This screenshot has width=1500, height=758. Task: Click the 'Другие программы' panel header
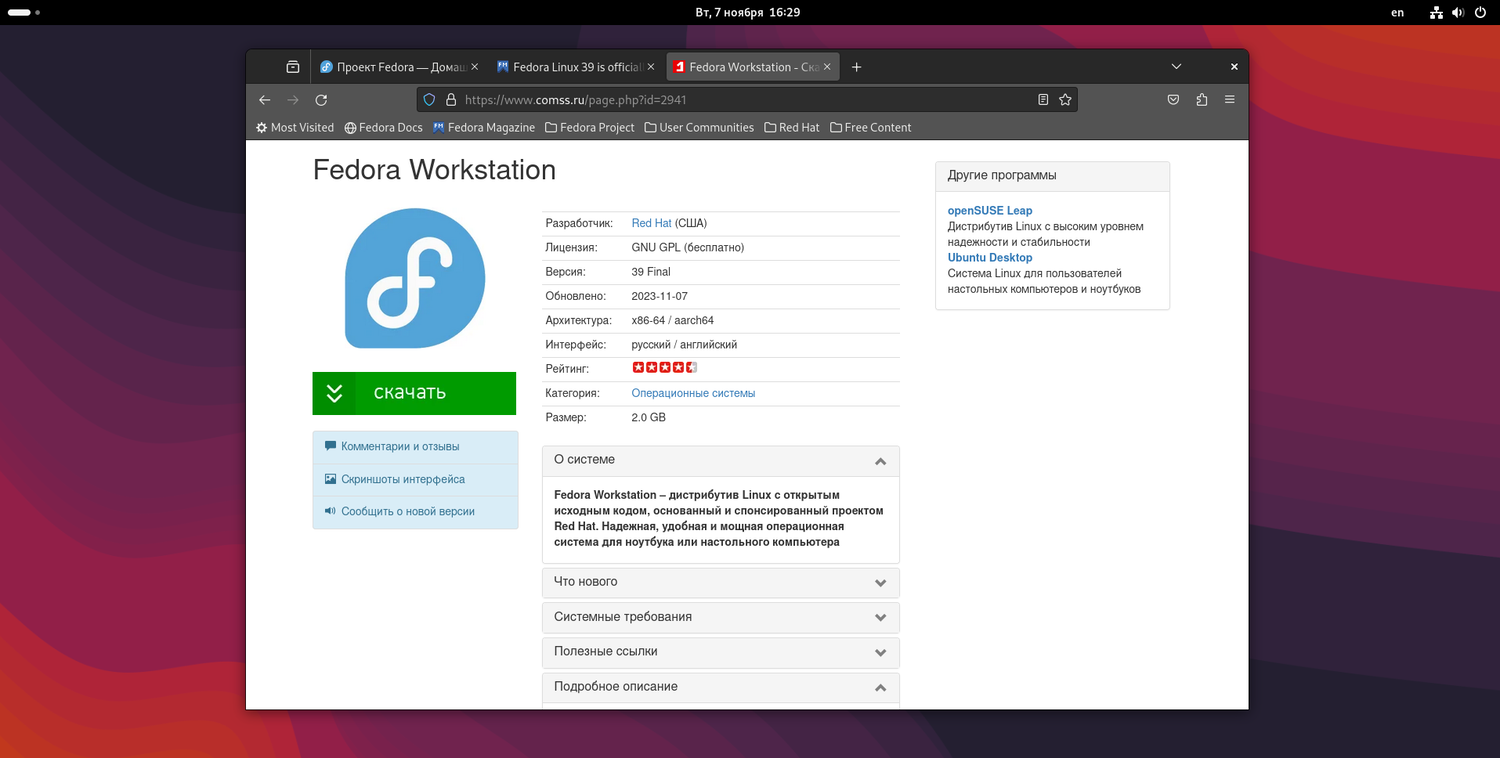coord(1052,176)
